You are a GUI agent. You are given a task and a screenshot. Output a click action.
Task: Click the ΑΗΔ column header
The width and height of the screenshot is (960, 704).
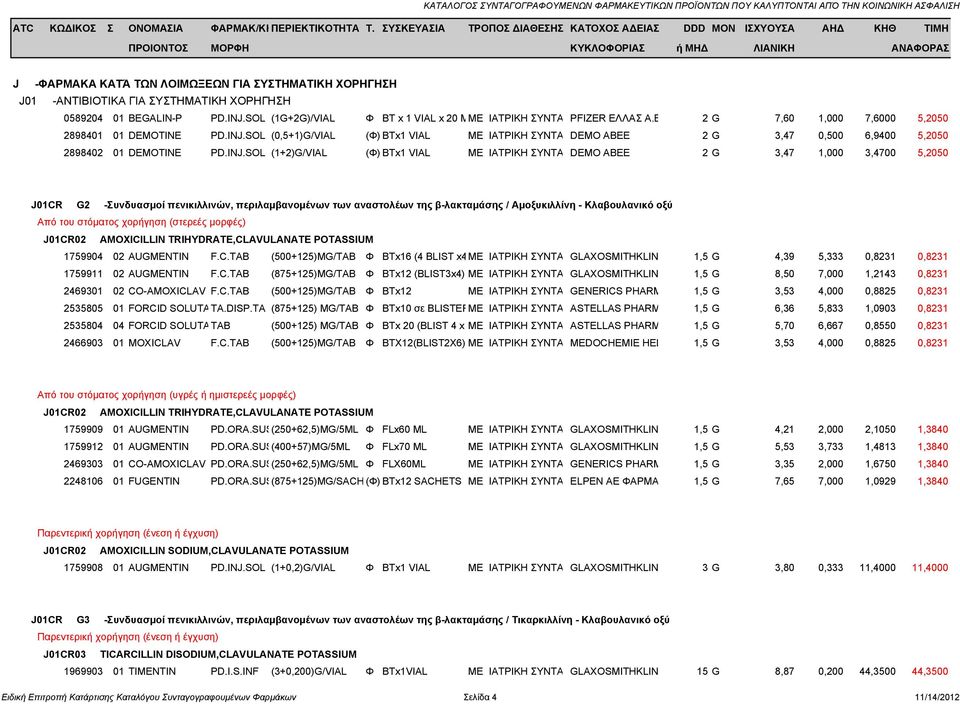(x=833, y=28)
